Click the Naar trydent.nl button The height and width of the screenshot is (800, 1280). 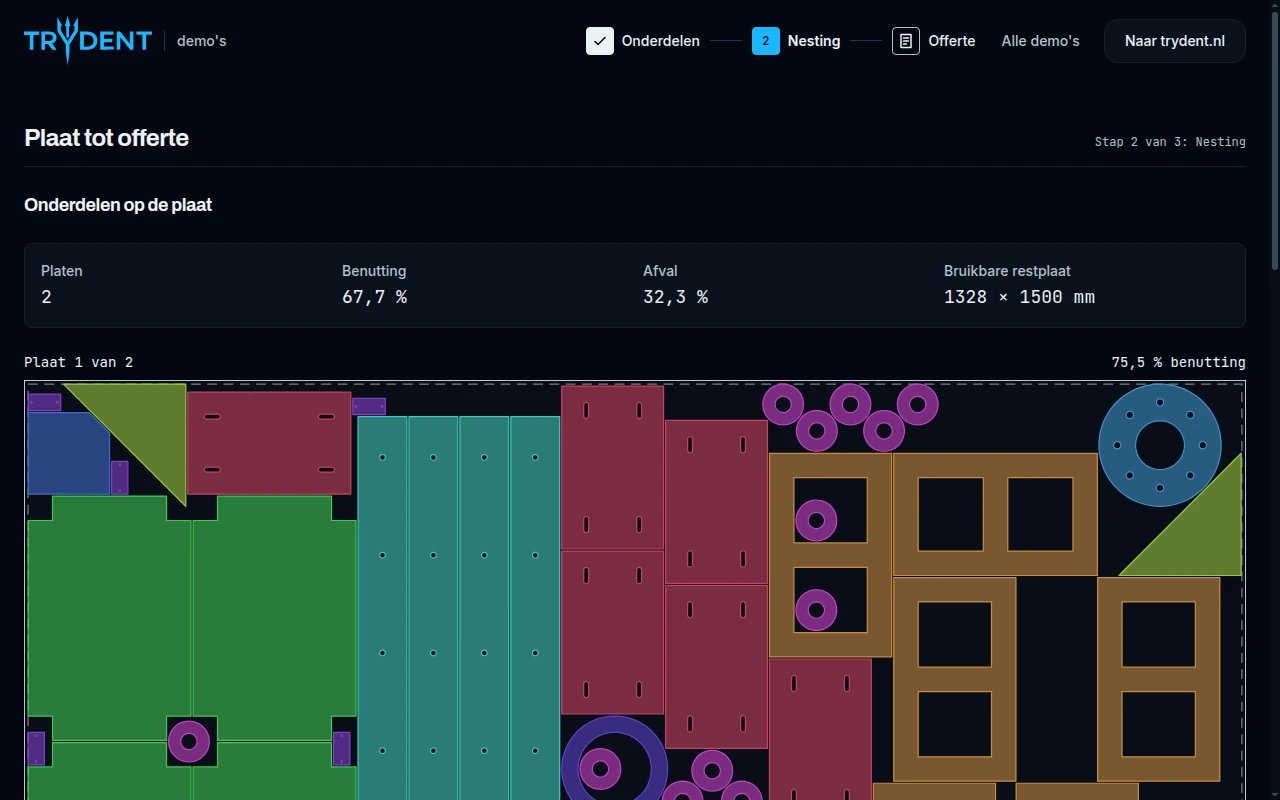[1175, 41]
